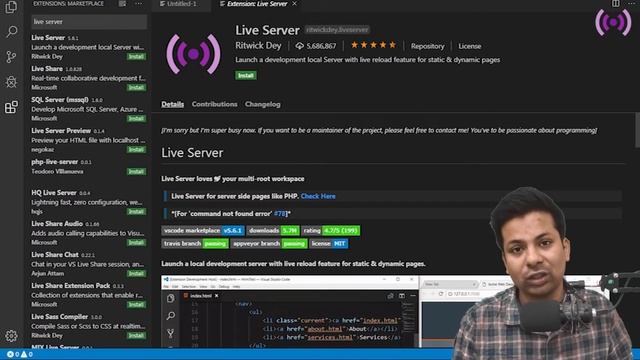Install the Live Share extension
The height and width of the screenshot is (360, 640).
click(136, 87)
